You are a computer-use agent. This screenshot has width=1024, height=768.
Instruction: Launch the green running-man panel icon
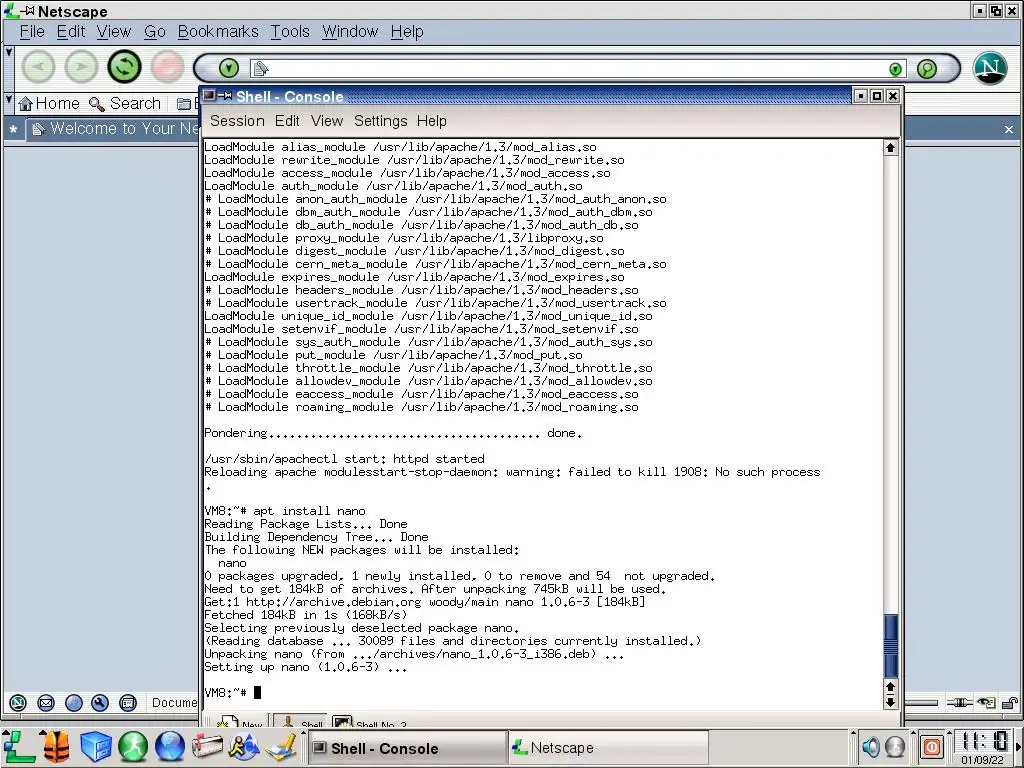[x=133, y=746]
